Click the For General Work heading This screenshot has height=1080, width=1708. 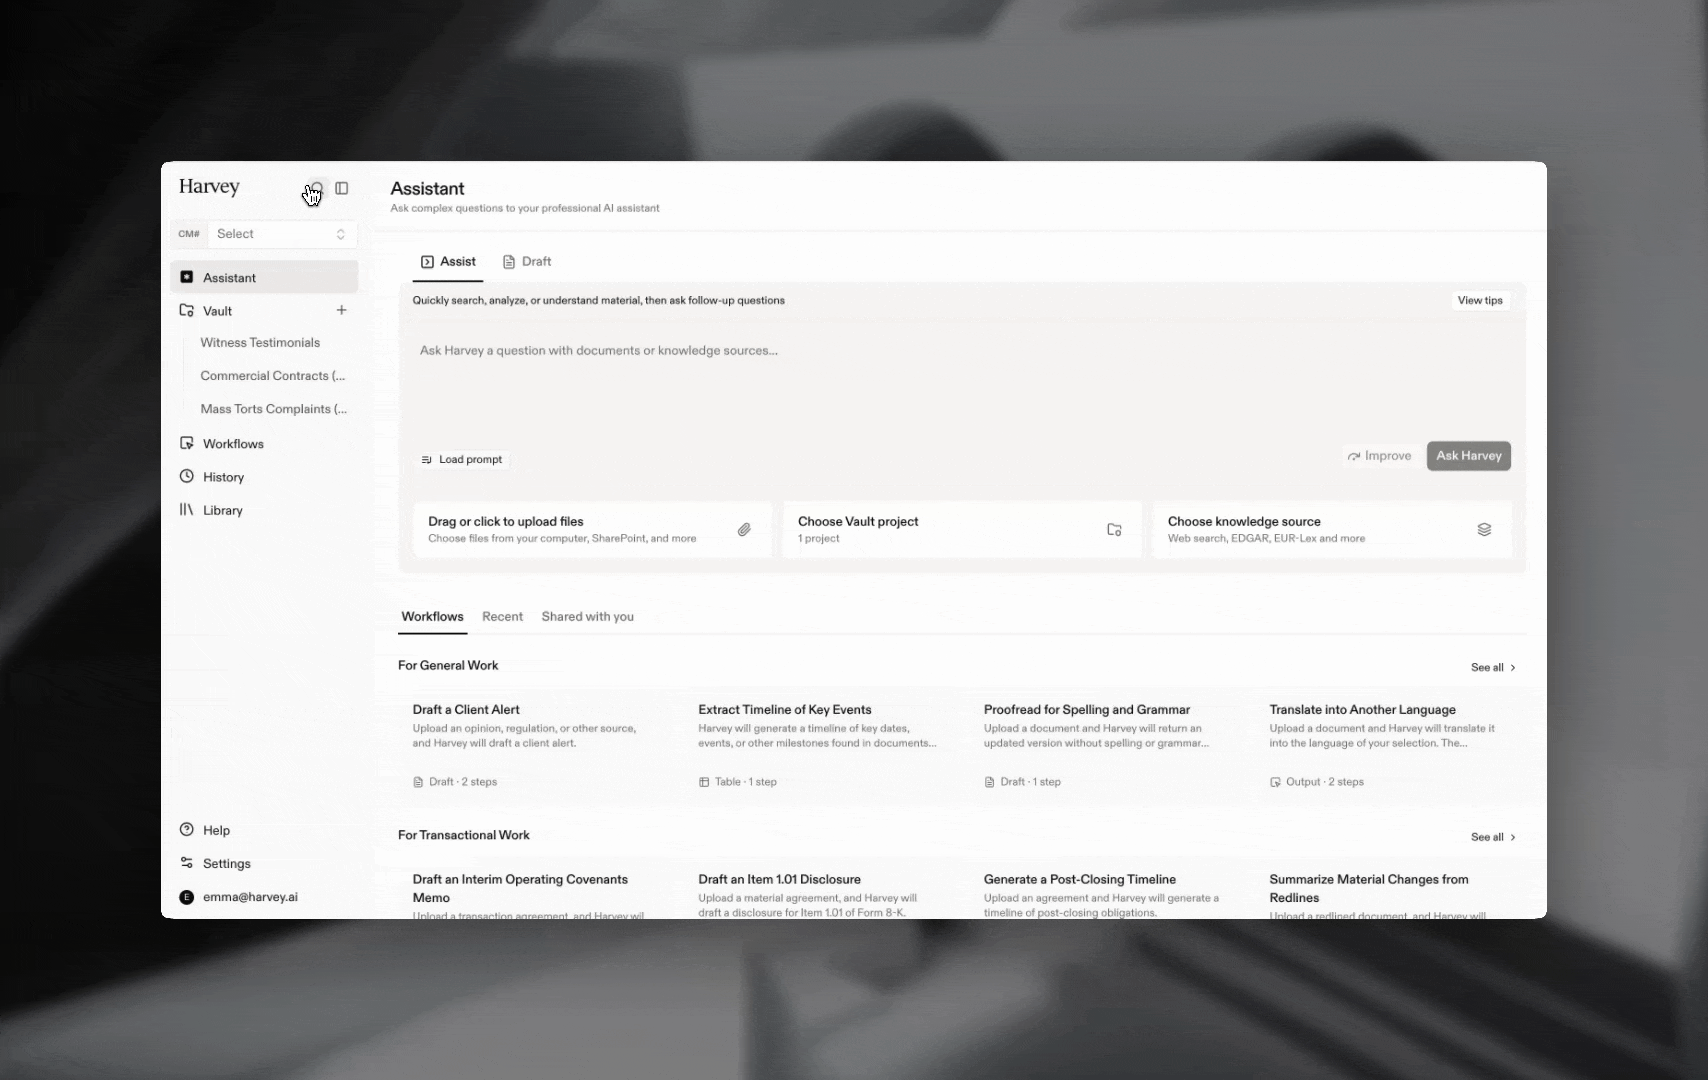(448, 665)
